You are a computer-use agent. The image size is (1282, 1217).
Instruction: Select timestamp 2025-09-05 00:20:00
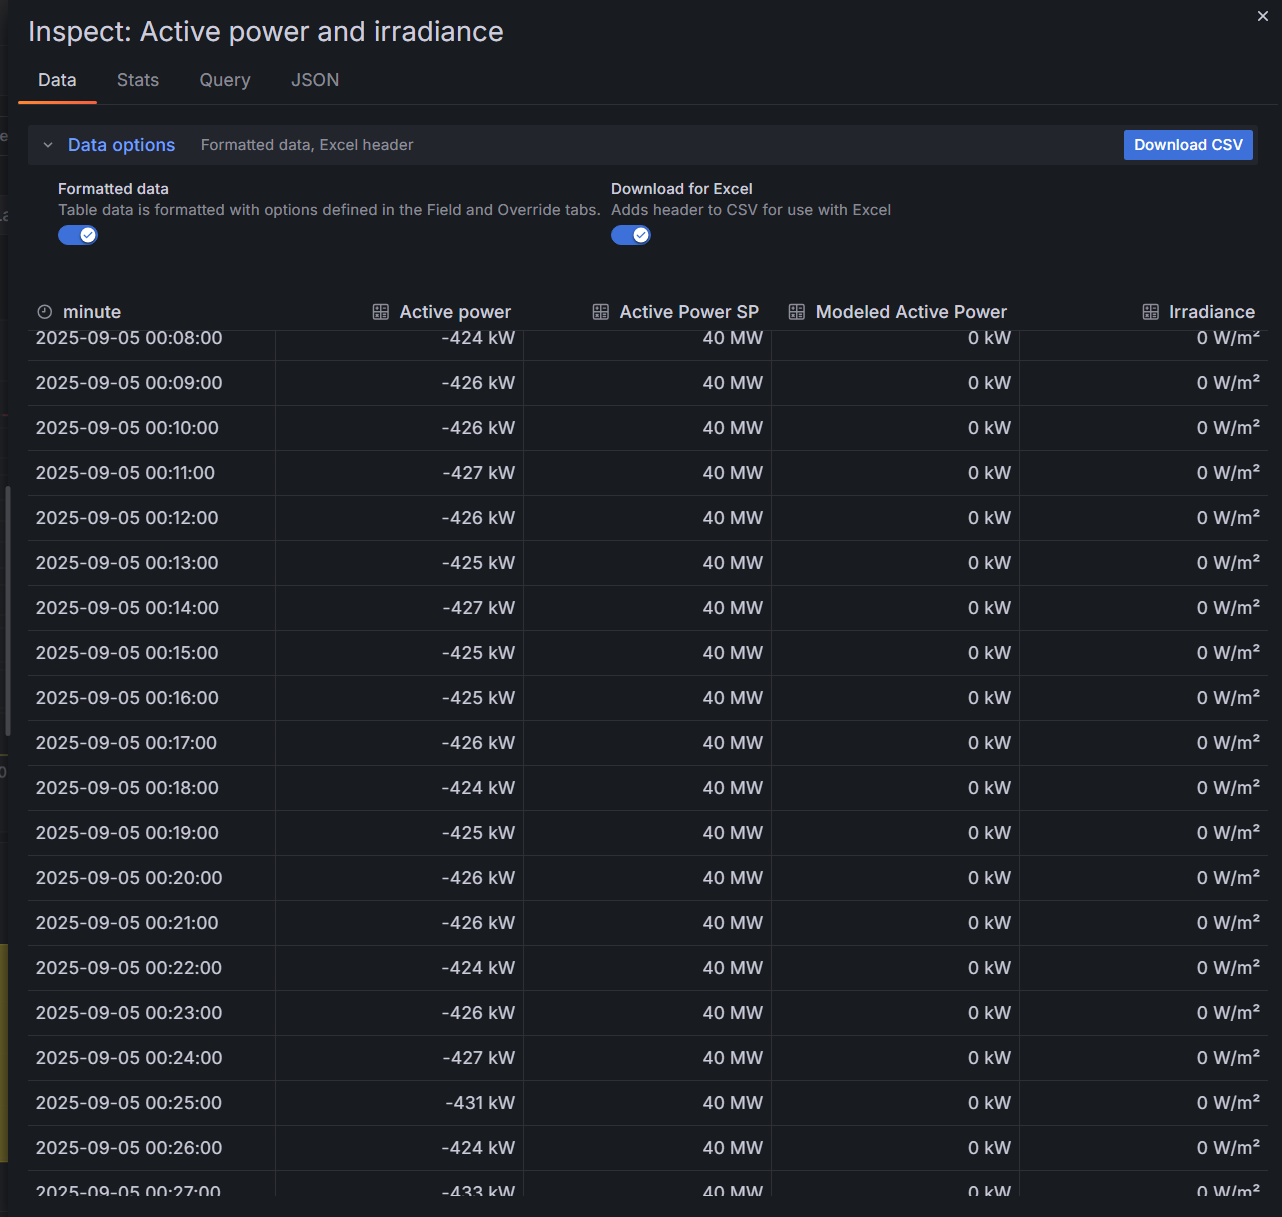click(129, 878)
